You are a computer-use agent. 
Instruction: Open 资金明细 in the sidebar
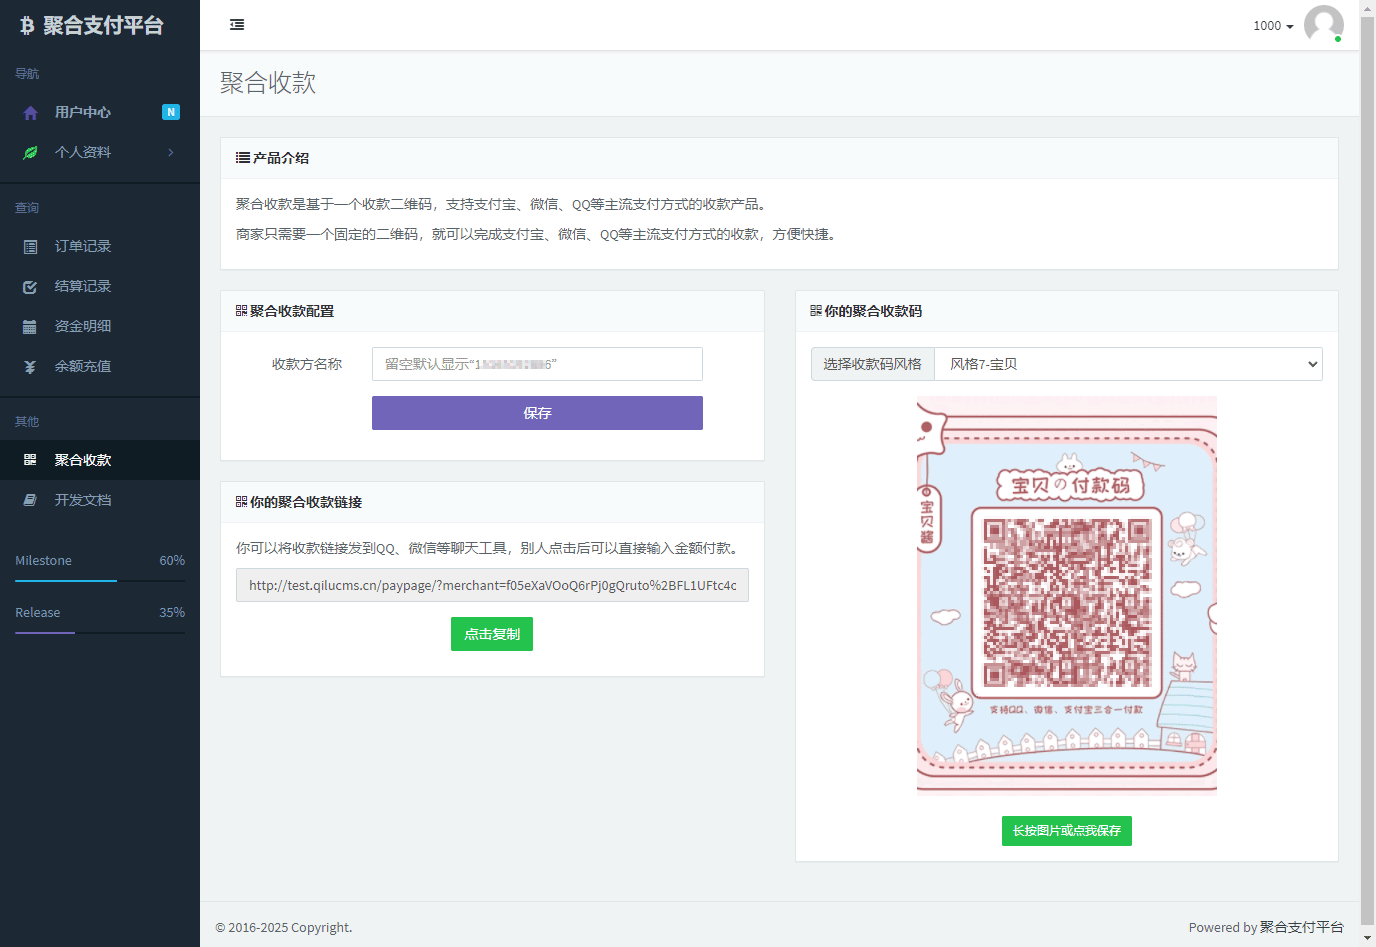[x=100, y=326]
